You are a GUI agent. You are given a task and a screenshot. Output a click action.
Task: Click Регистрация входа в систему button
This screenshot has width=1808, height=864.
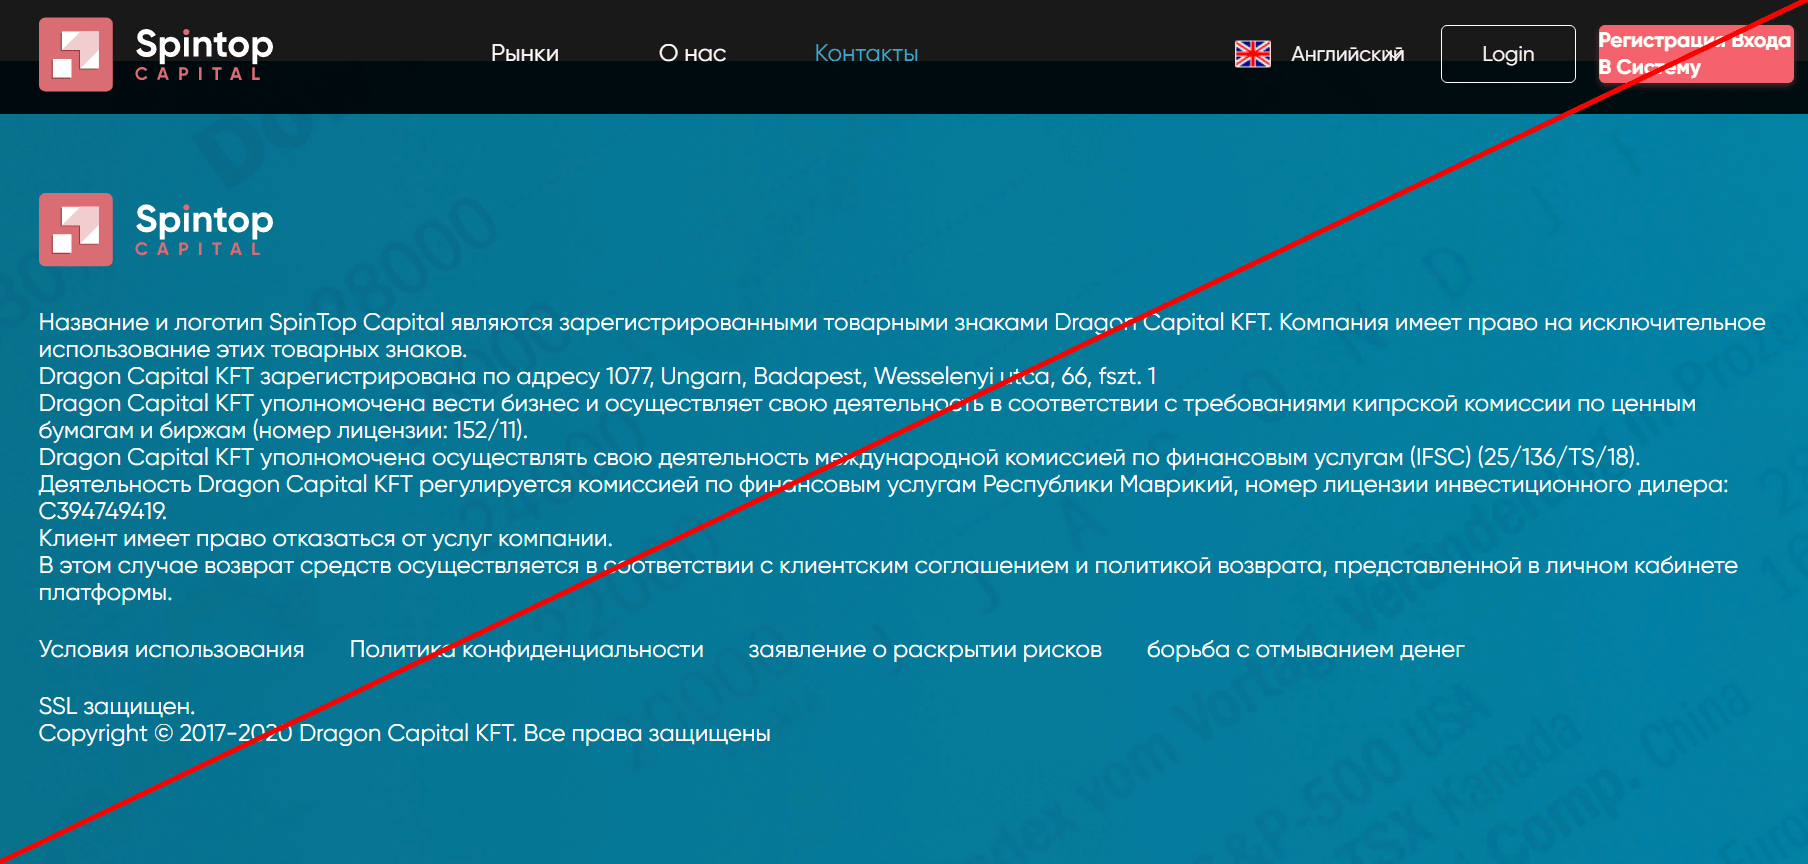pos(1695,54)
